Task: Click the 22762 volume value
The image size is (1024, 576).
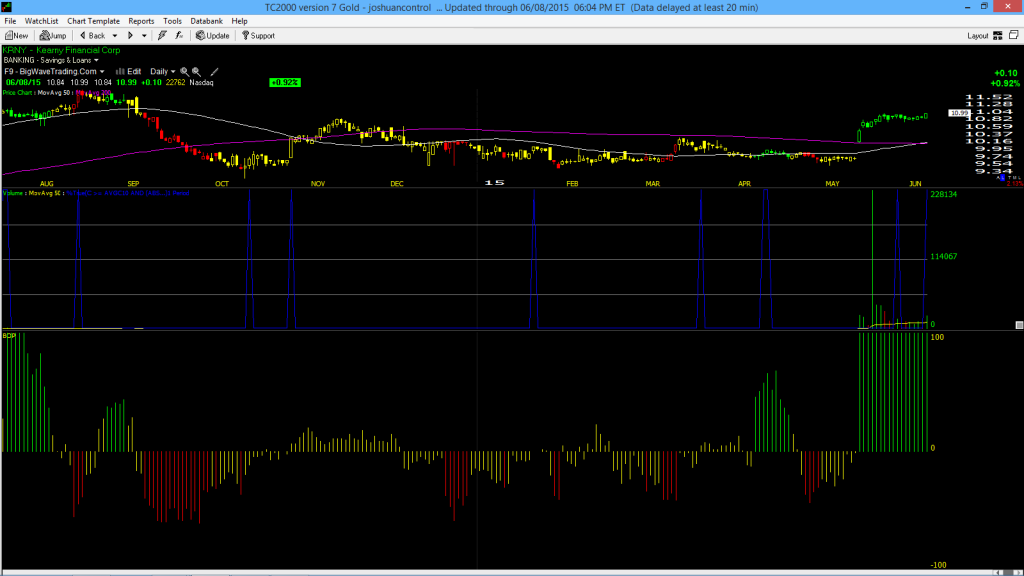Action: coord(175,82)
